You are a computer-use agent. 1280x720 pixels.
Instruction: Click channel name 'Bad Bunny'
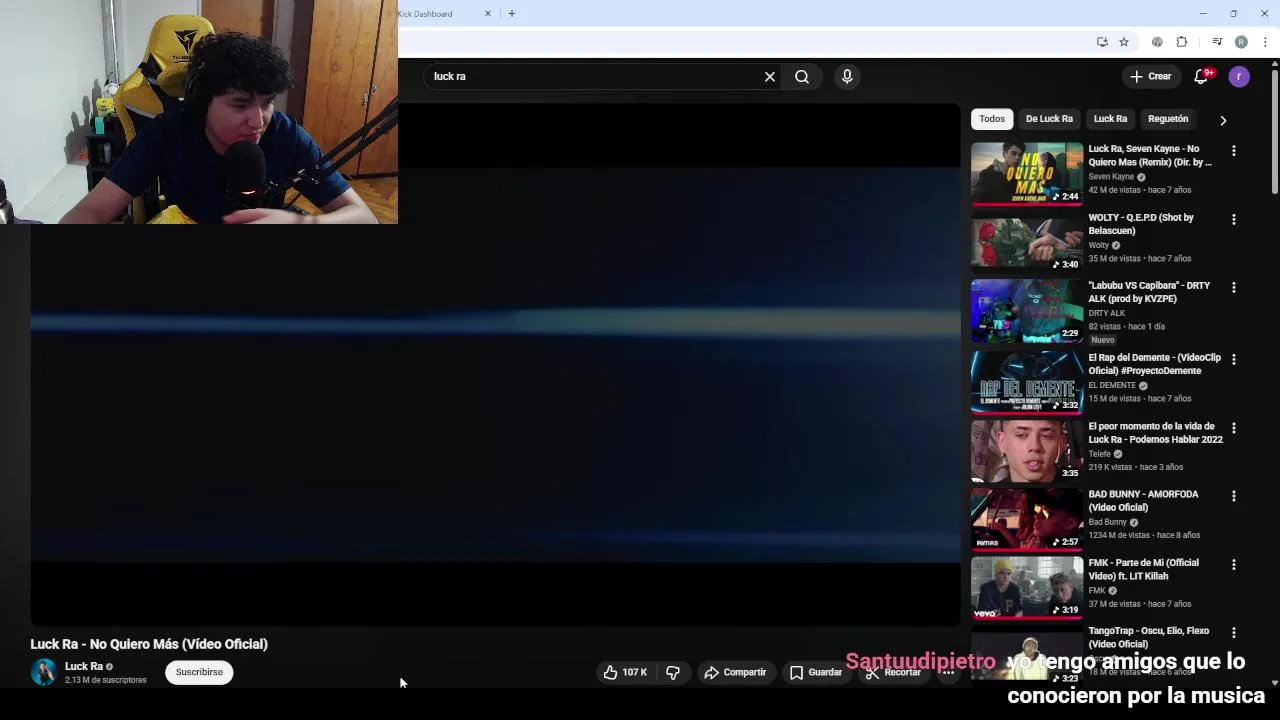[x=1107, y=522]
